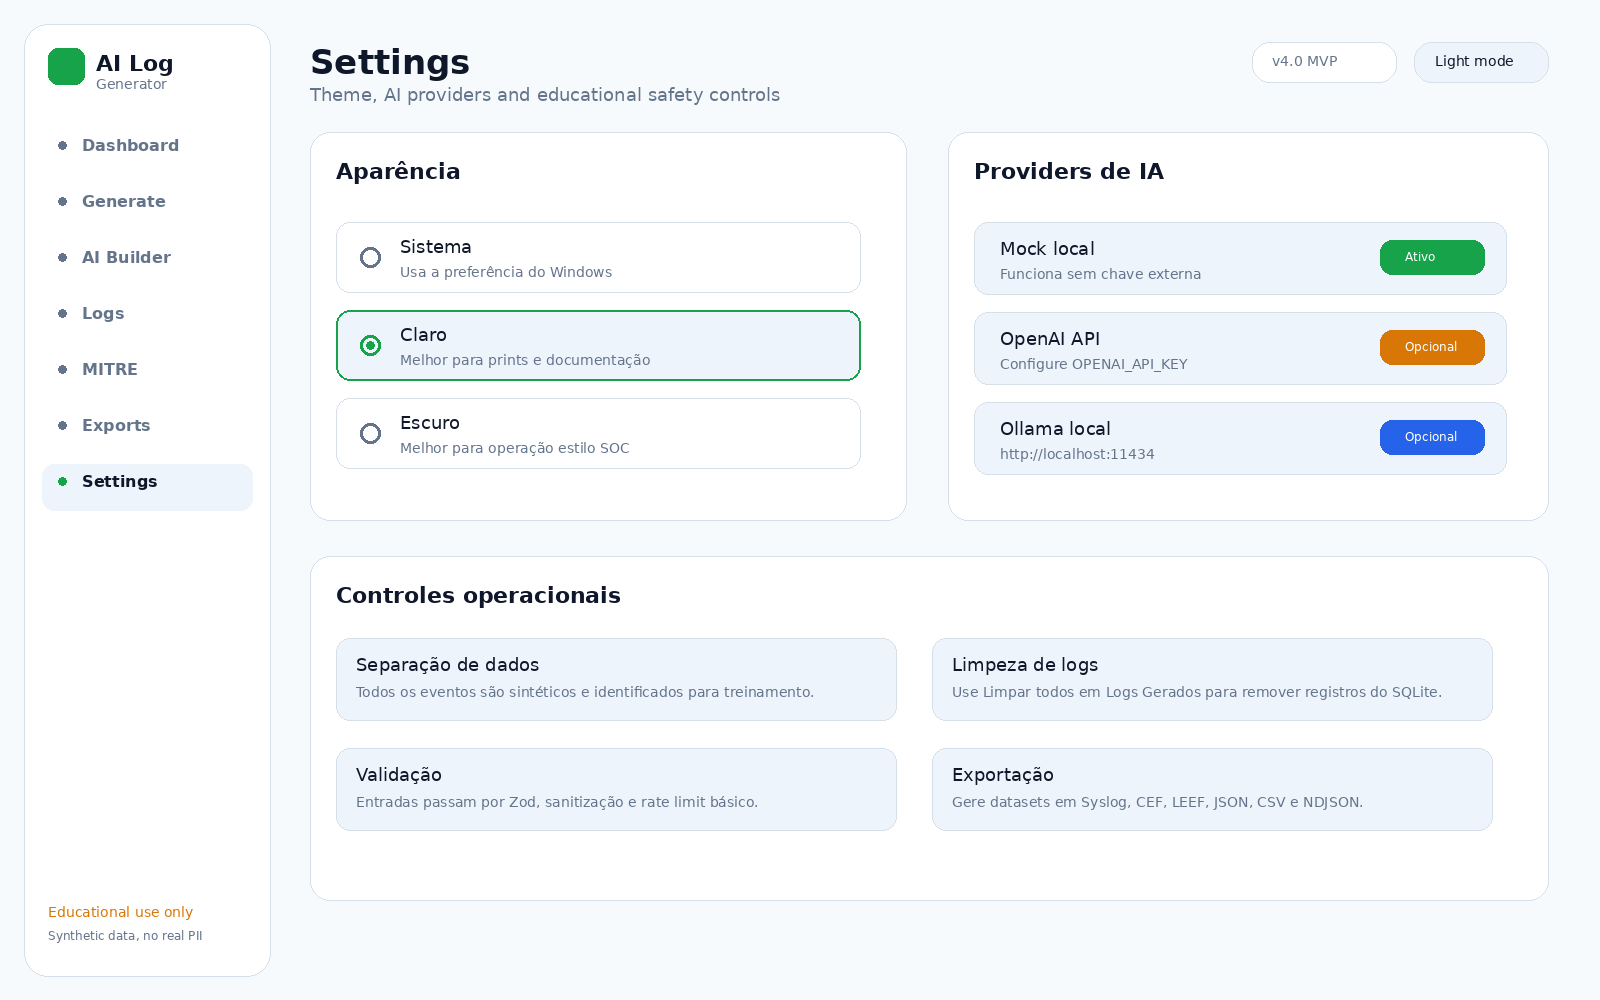Screen dimensions: 1600x1000
Task: Click the green dot beside Settings
Action: (62, 482)
